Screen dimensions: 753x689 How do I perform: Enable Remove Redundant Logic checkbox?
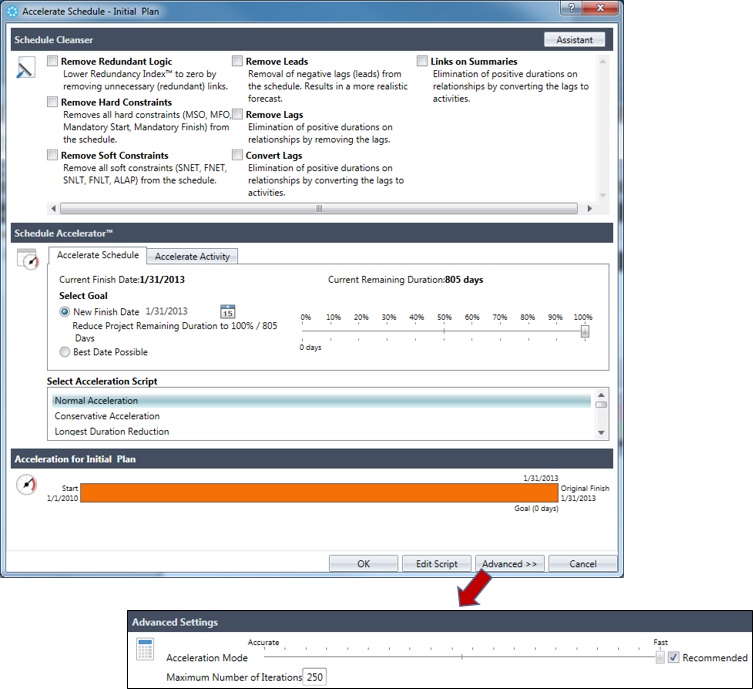pos(52,62)
